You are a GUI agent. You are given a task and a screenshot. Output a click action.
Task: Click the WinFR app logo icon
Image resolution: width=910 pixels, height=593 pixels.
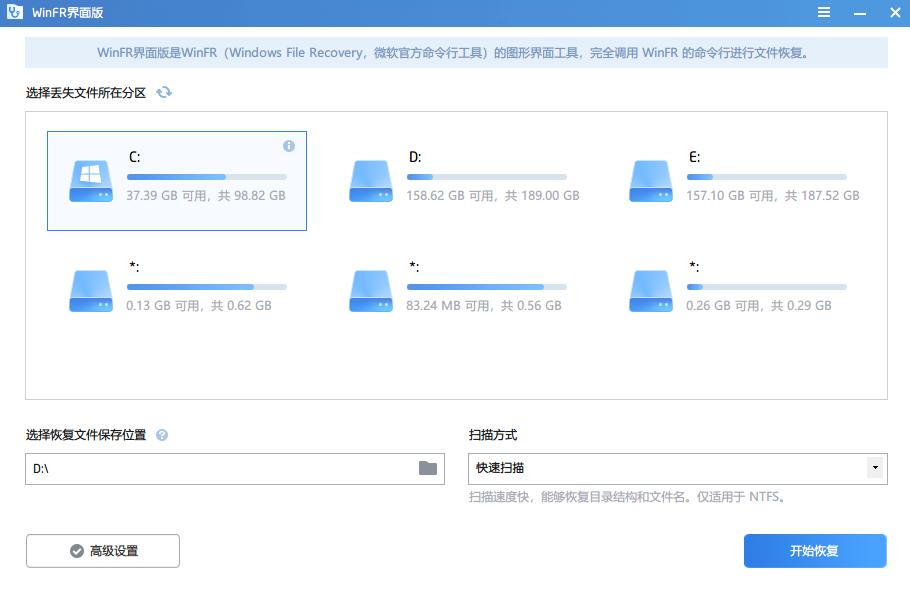tap(15, 12)
